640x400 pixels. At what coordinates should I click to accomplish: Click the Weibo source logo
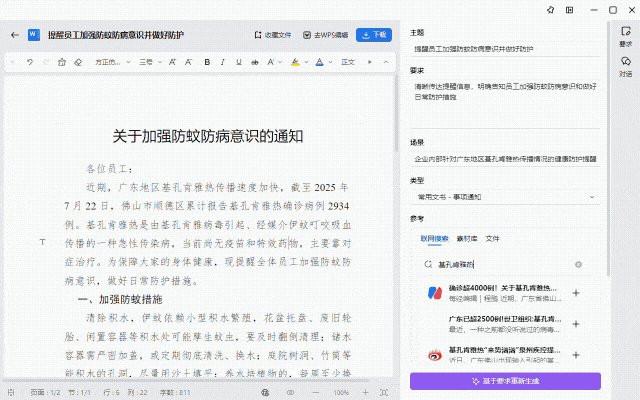tap(435, 355)
